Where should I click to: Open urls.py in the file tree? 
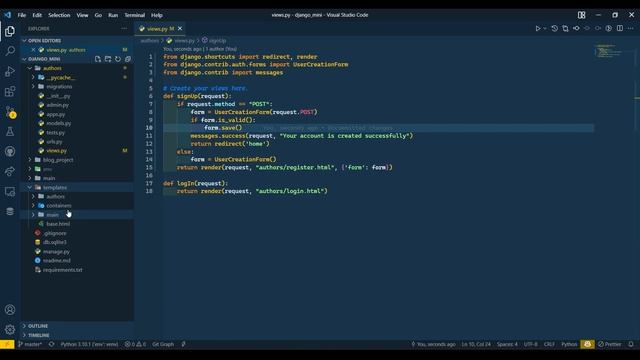[x=77, y=142]
